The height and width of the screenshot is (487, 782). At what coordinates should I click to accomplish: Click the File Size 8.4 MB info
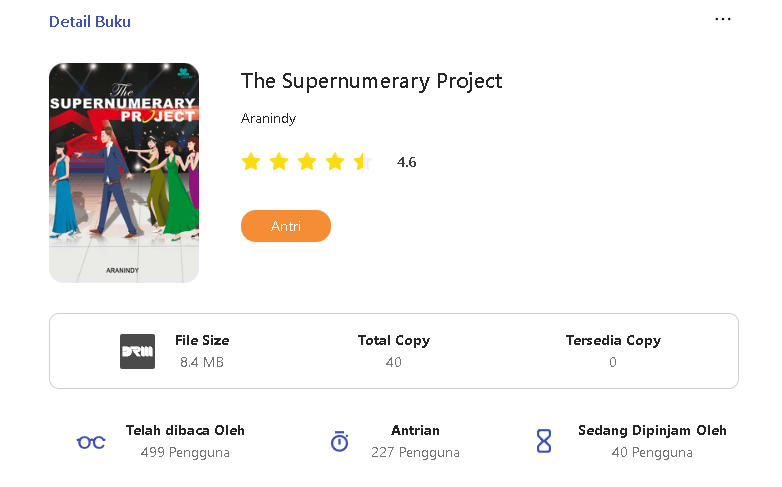202,351
